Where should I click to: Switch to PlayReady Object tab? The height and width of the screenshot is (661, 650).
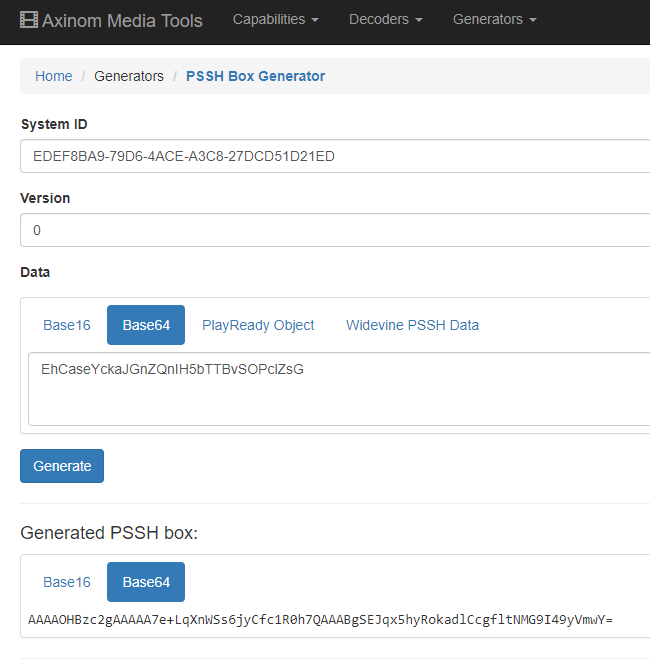pyautogui.click(x=258, y=325)
